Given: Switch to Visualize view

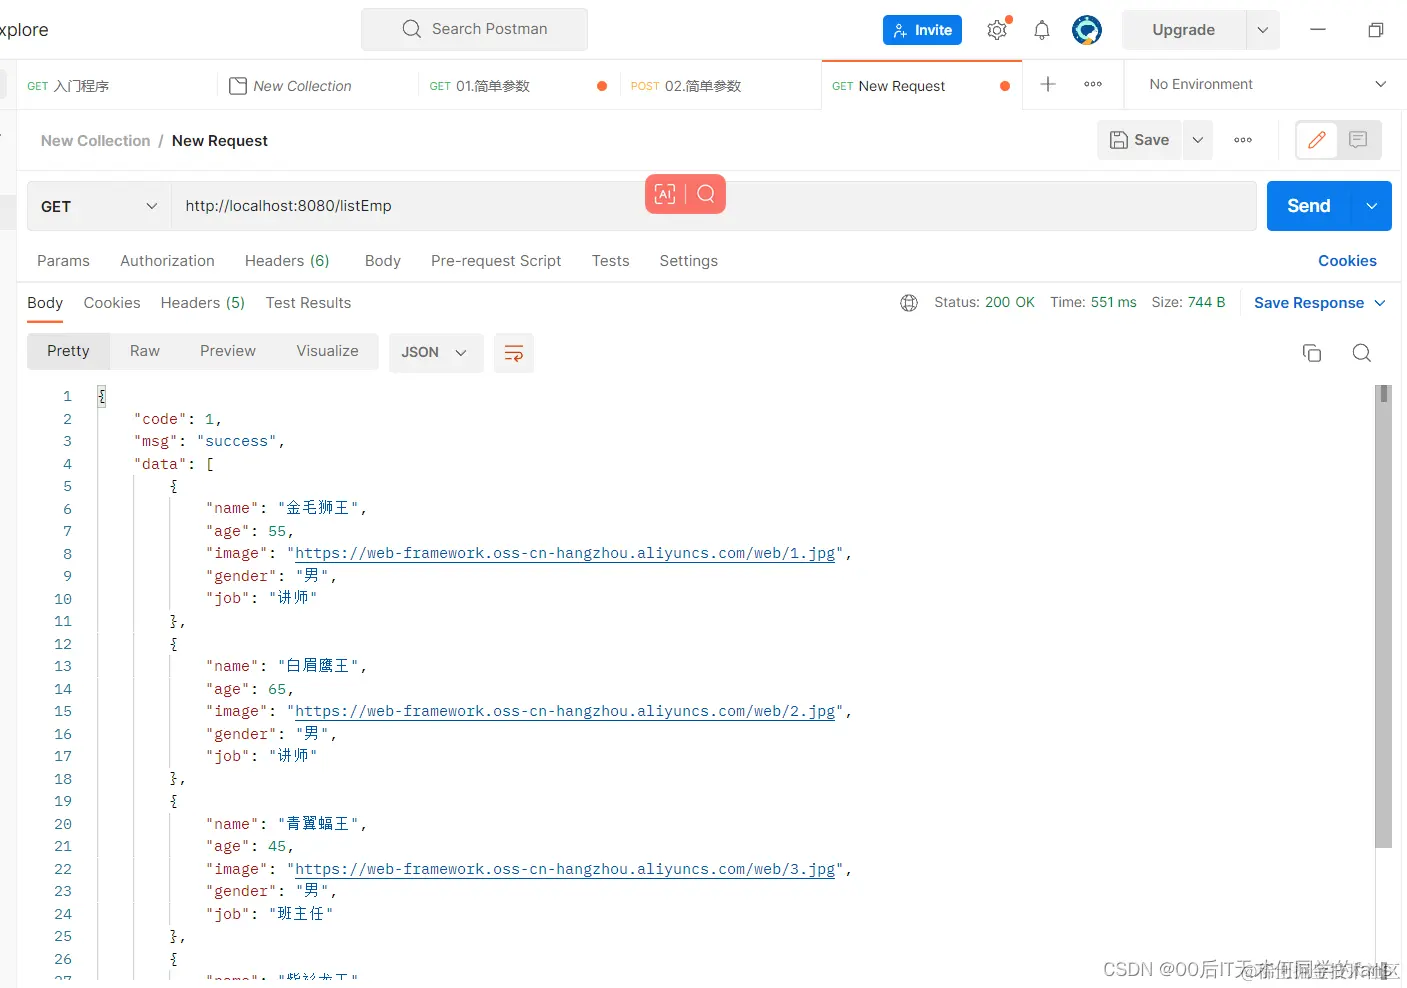Looking at the screenshot, I should tap(327, 351).
